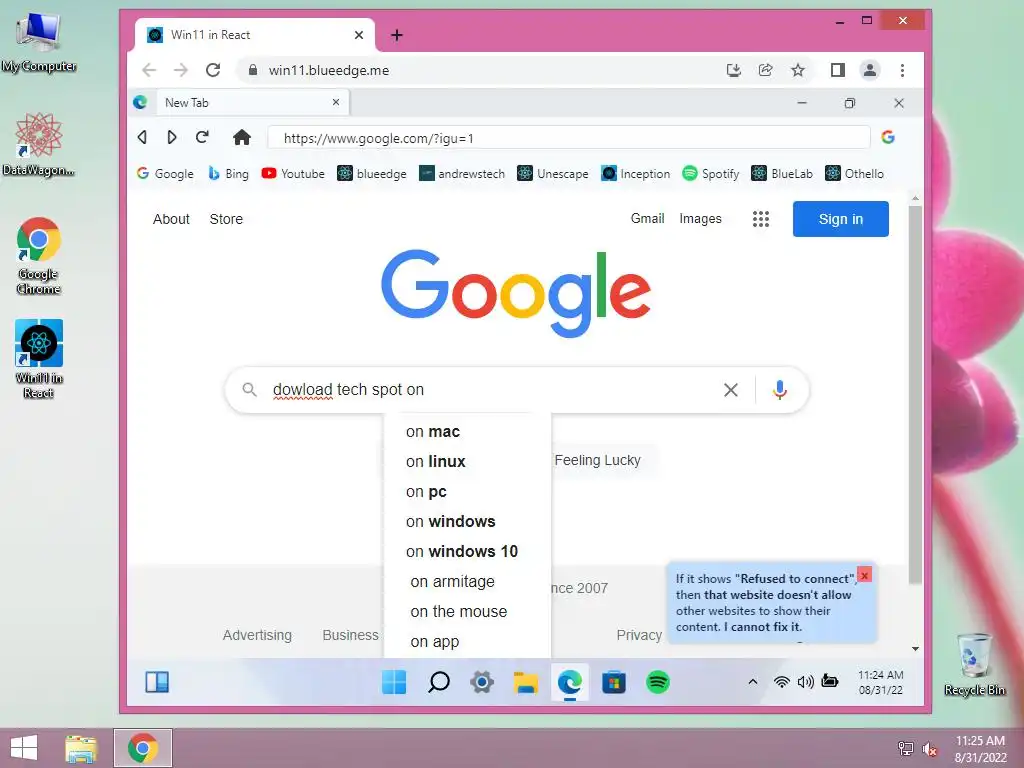Click the Chrome address bar win11.blueedge.me
Image resolution: width=1024 pixels, height=768 pixels.
click(x=483, y=70)
